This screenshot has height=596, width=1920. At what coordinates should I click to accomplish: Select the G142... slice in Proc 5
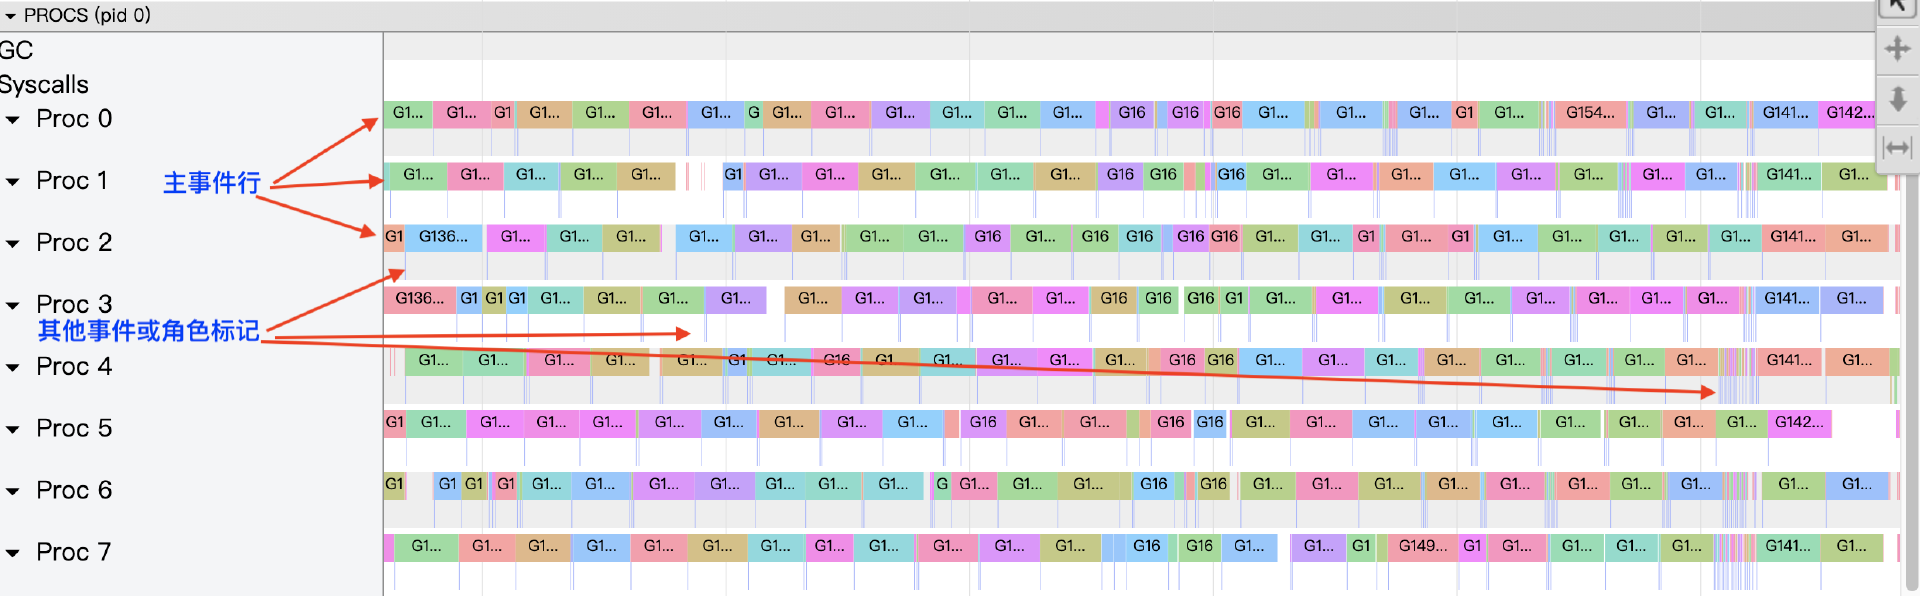[1799, 423]
